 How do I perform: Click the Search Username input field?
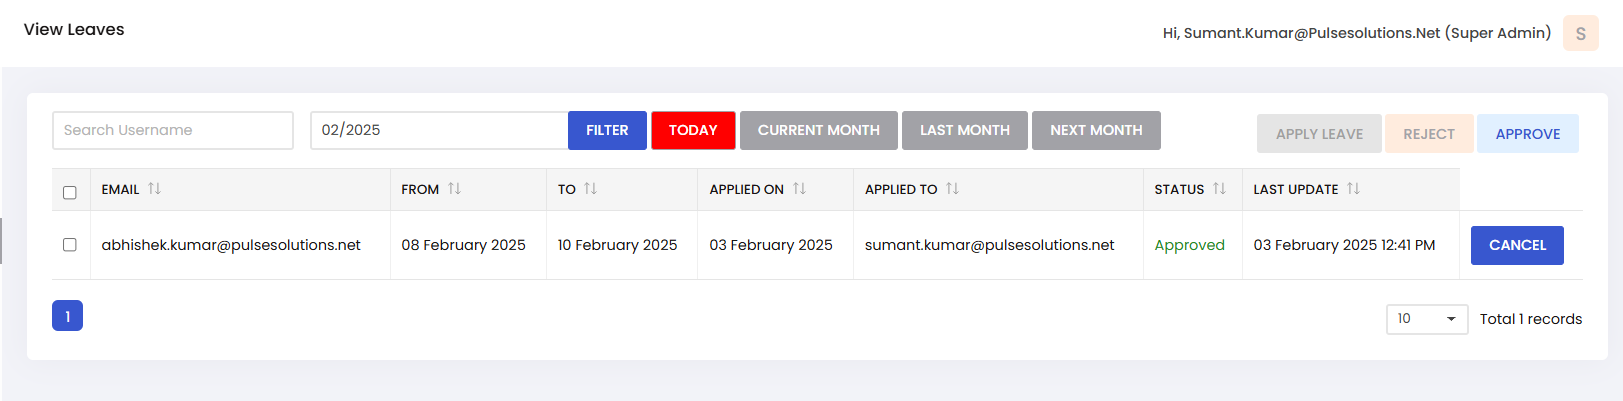[173, 130]
